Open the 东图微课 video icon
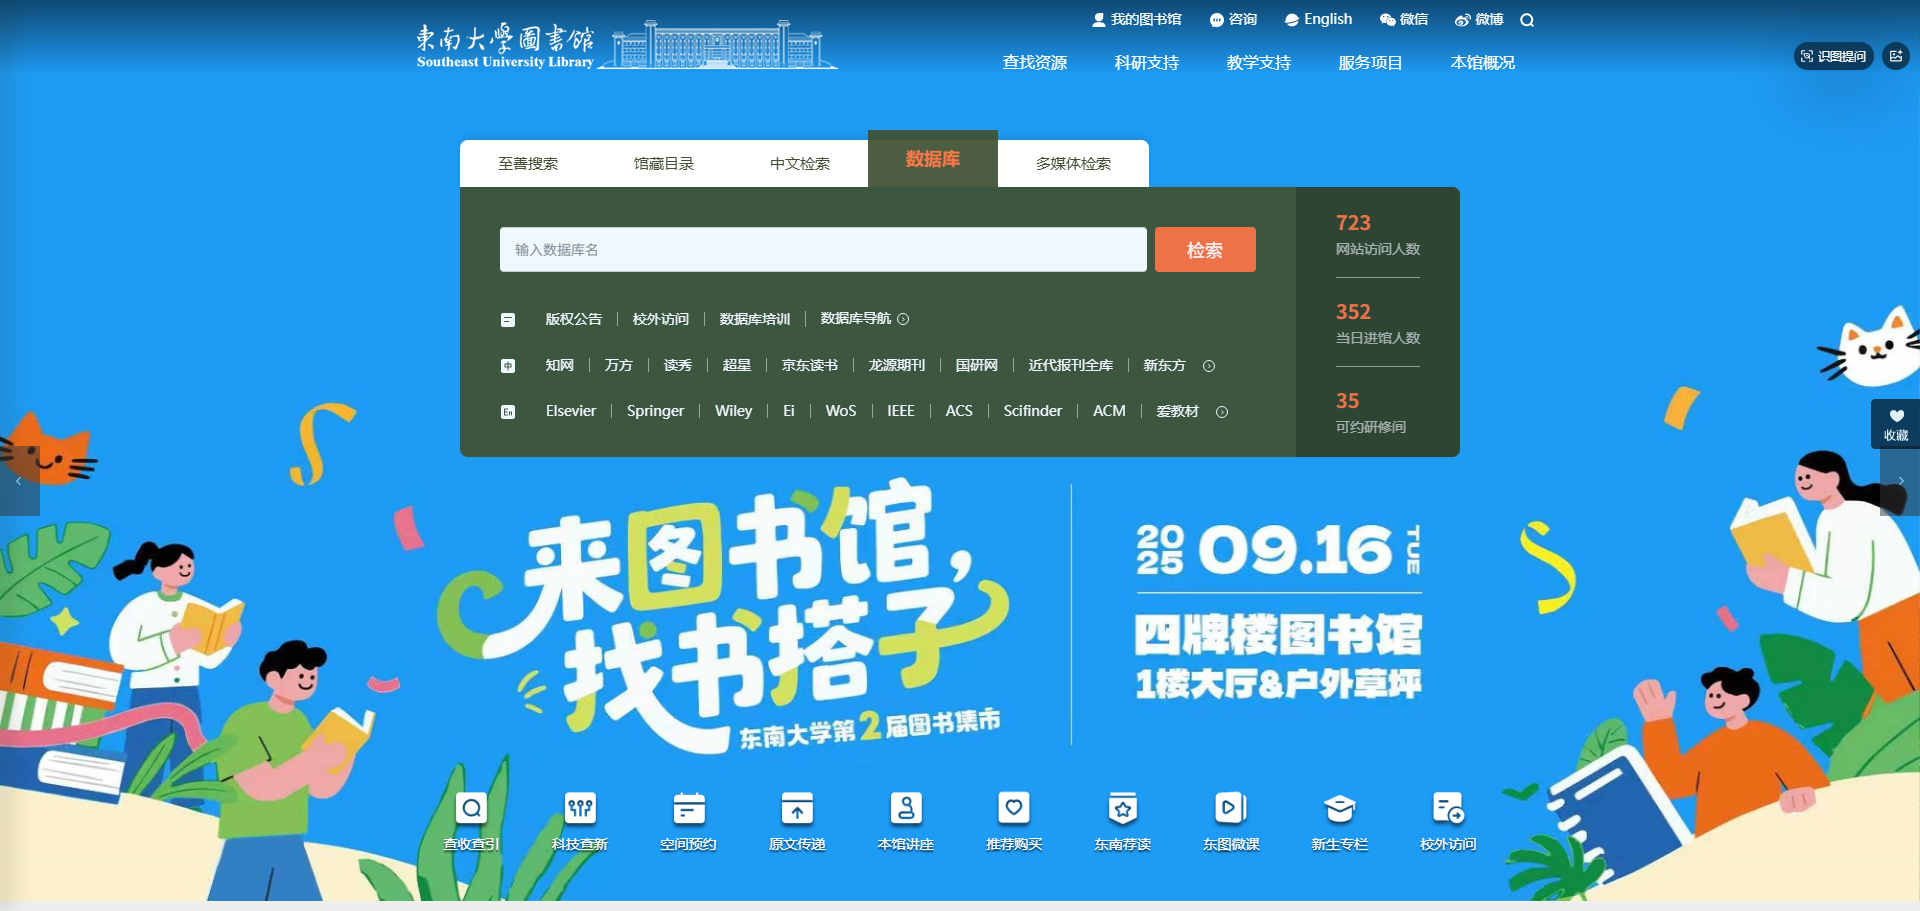 pos(1231,808)
